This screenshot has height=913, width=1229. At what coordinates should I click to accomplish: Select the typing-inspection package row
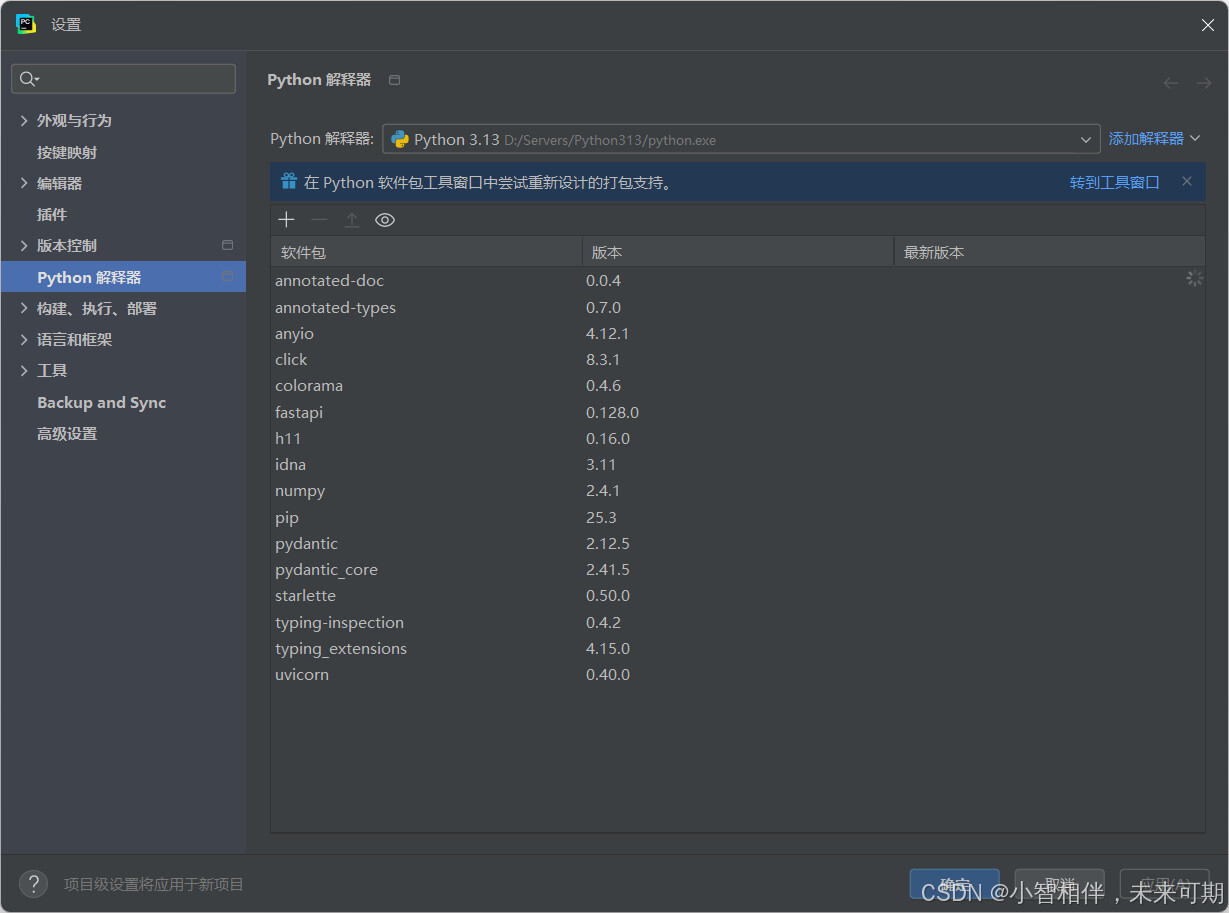[x=737, y=622]
